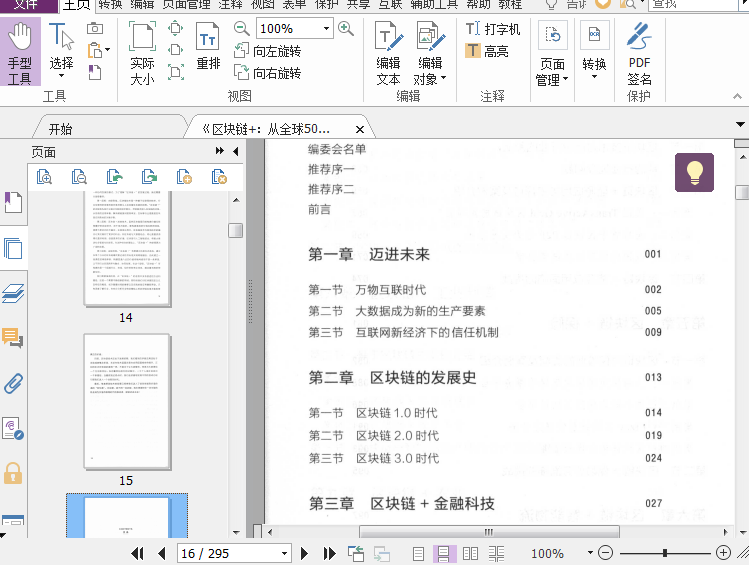Enable single page view mode
Image resolution: width=749 pixels, height=565 pixels.
pos(418,554)
